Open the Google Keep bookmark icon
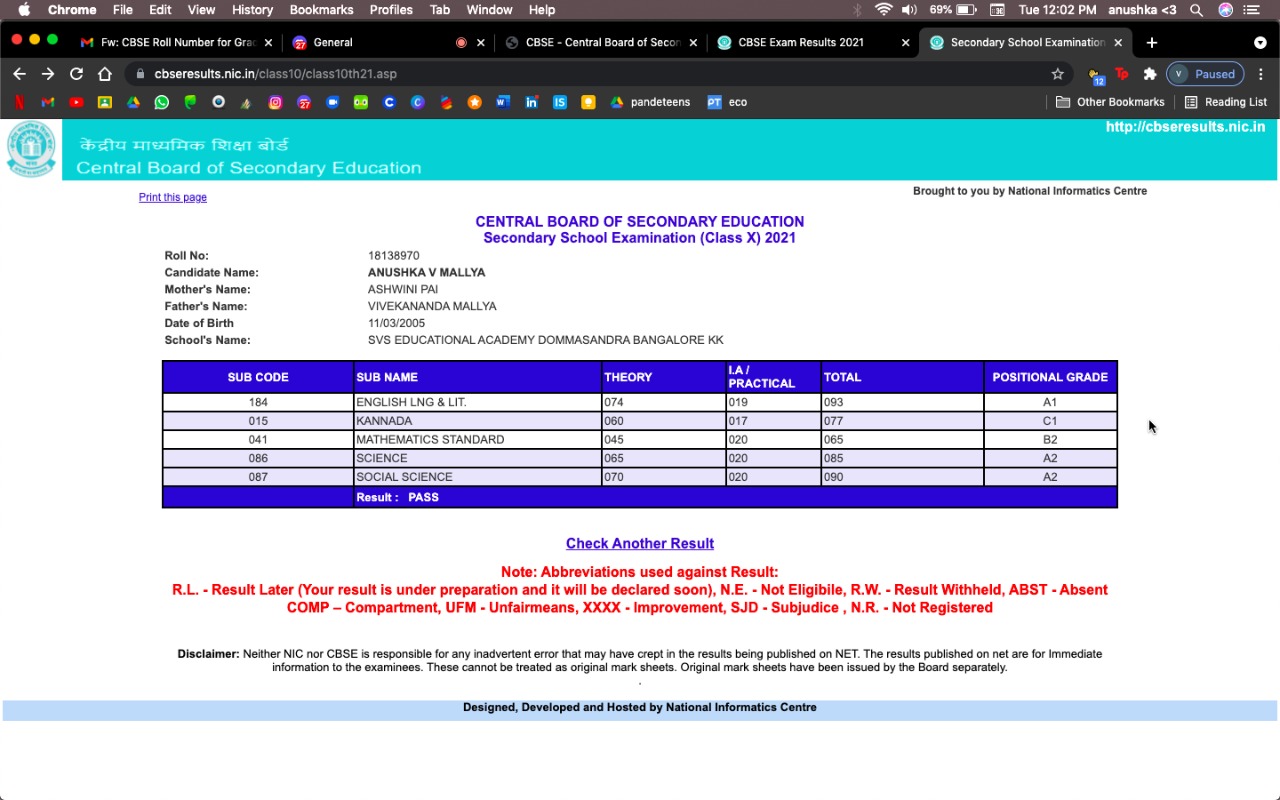Screen dimensions: 1280x800 (589, 102)
